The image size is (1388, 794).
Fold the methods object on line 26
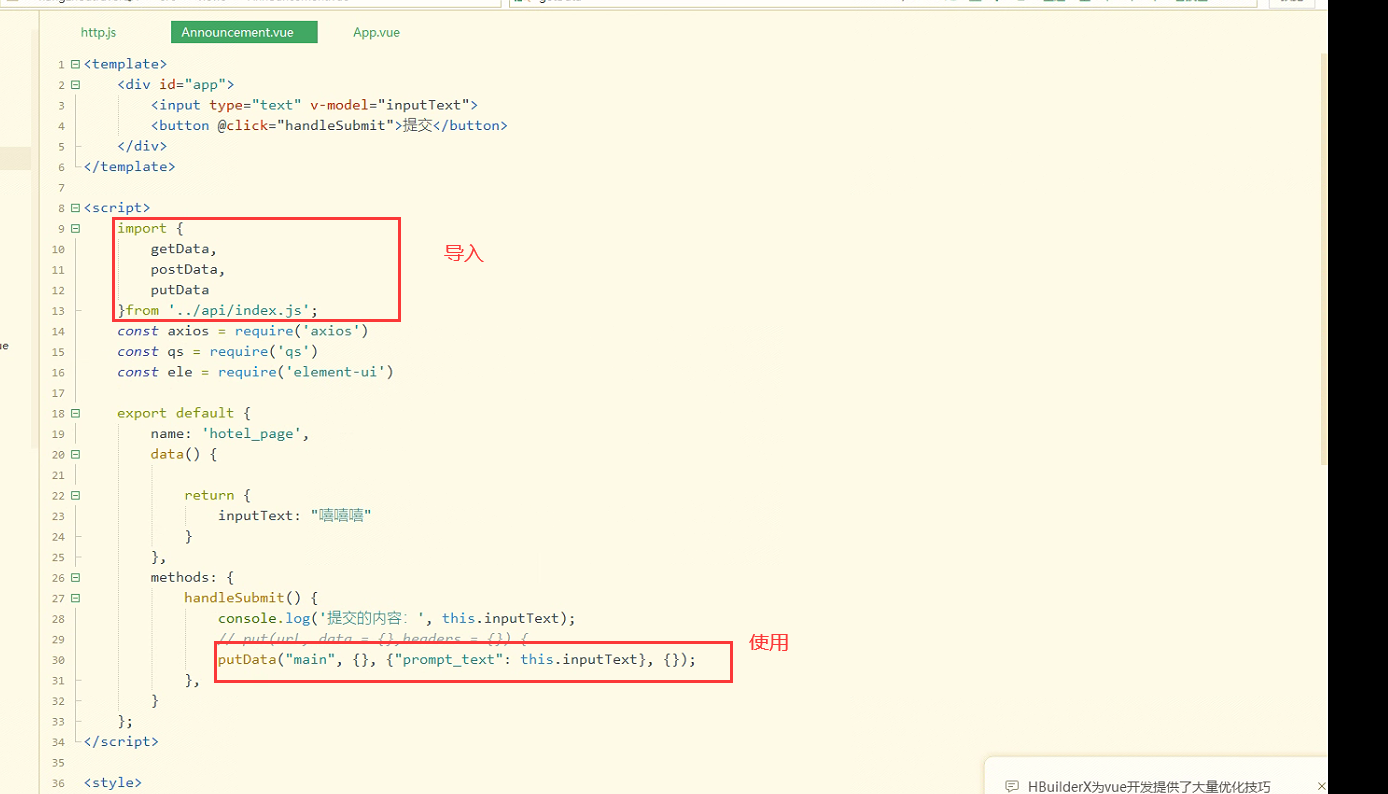coord(75,577)
